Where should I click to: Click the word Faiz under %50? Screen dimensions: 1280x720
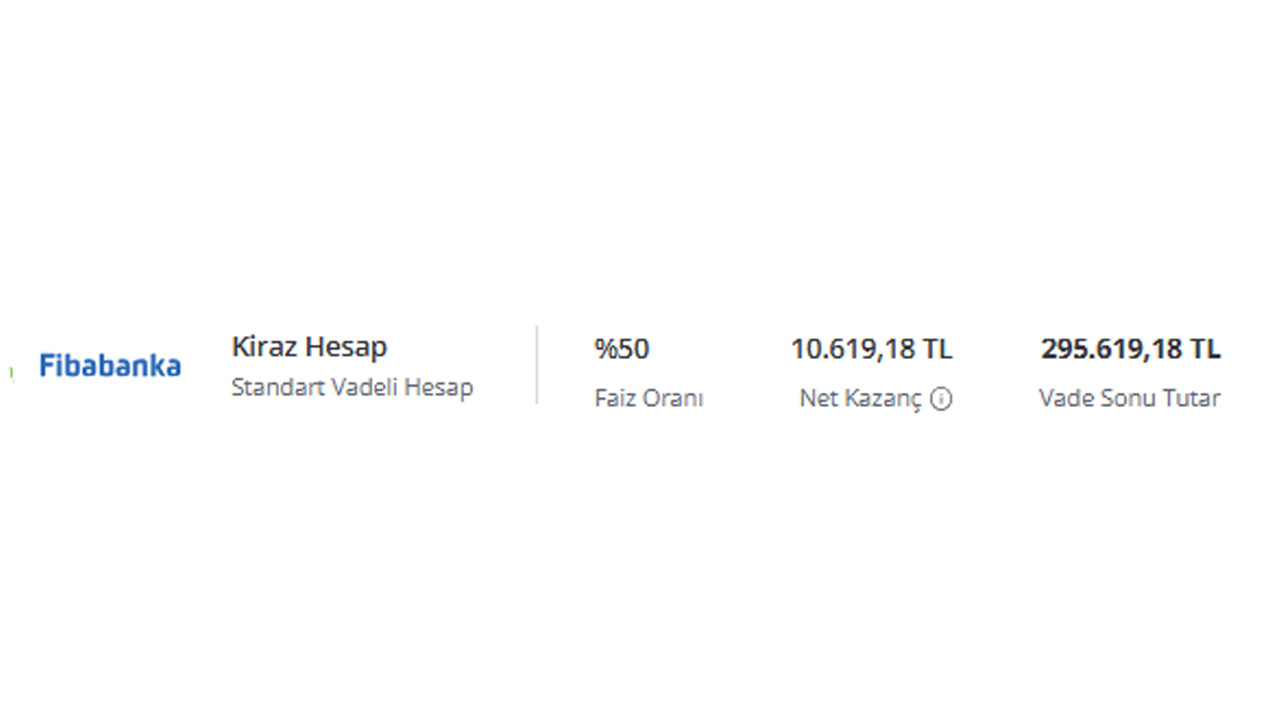click(613, 398)
